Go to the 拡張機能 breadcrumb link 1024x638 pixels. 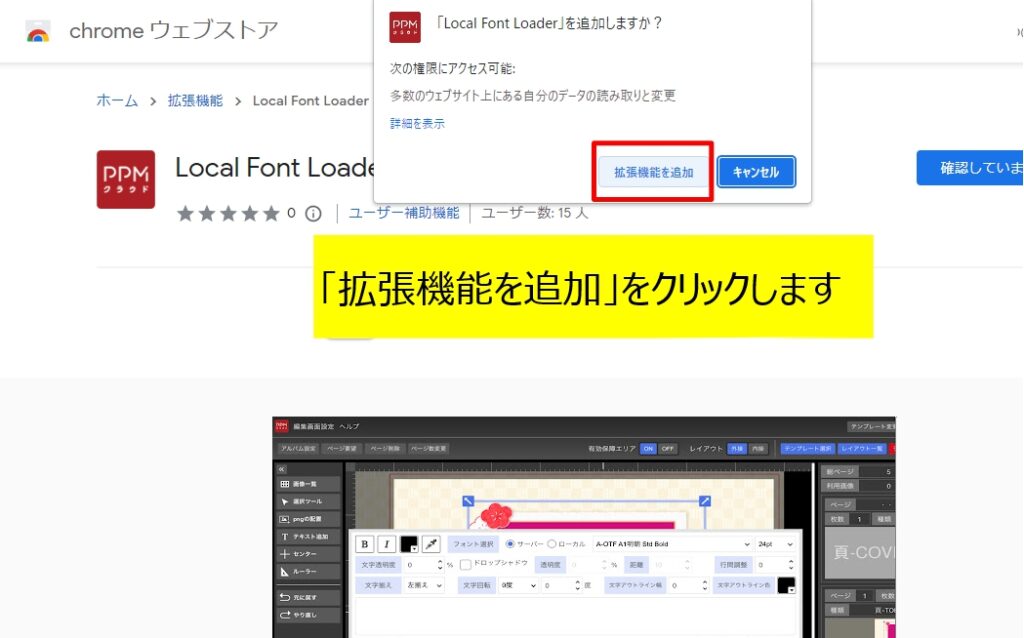tap(195, 101)
